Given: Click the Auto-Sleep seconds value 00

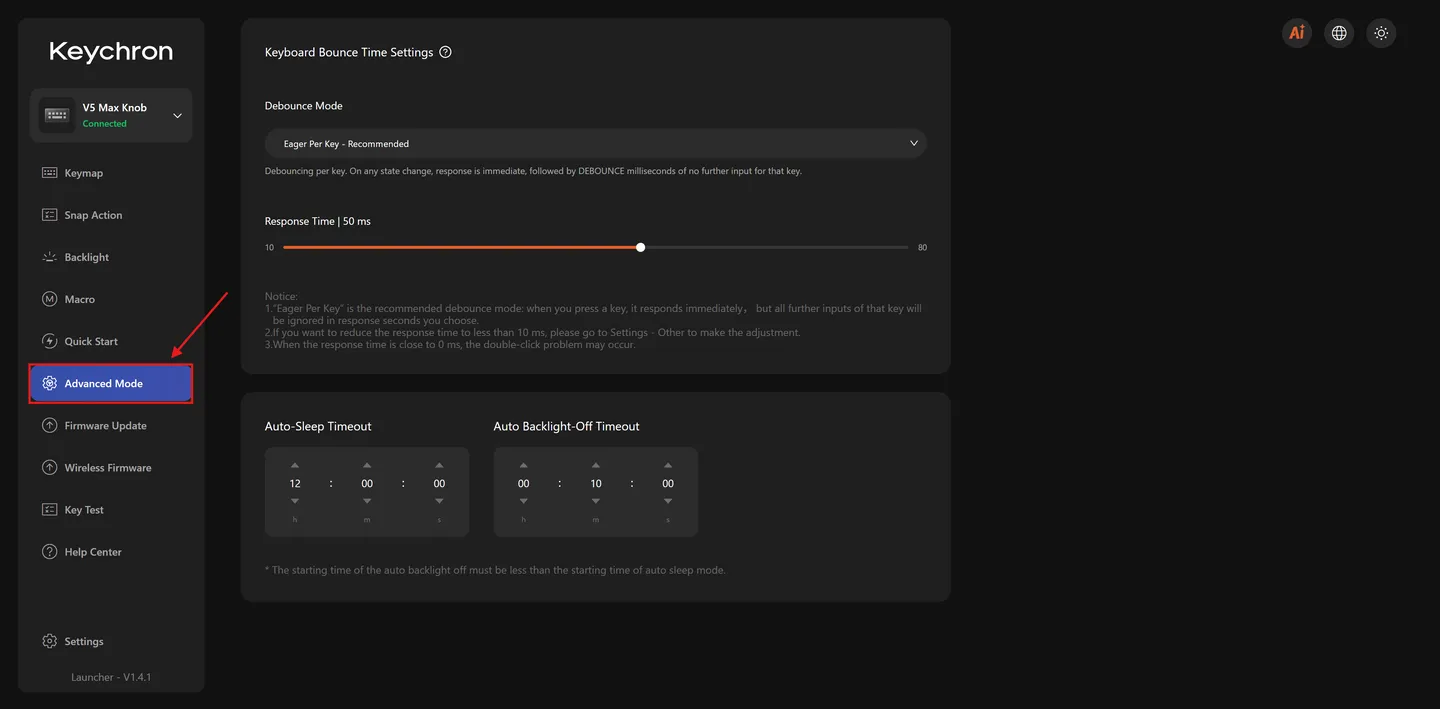Looking at the screenshot, I should 439,483.
